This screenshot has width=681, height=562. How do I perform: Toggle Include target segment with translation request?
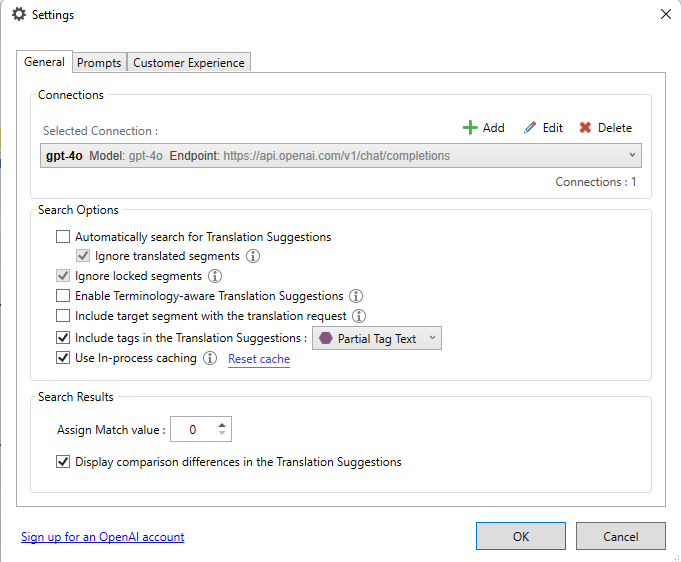pos(64,316)
